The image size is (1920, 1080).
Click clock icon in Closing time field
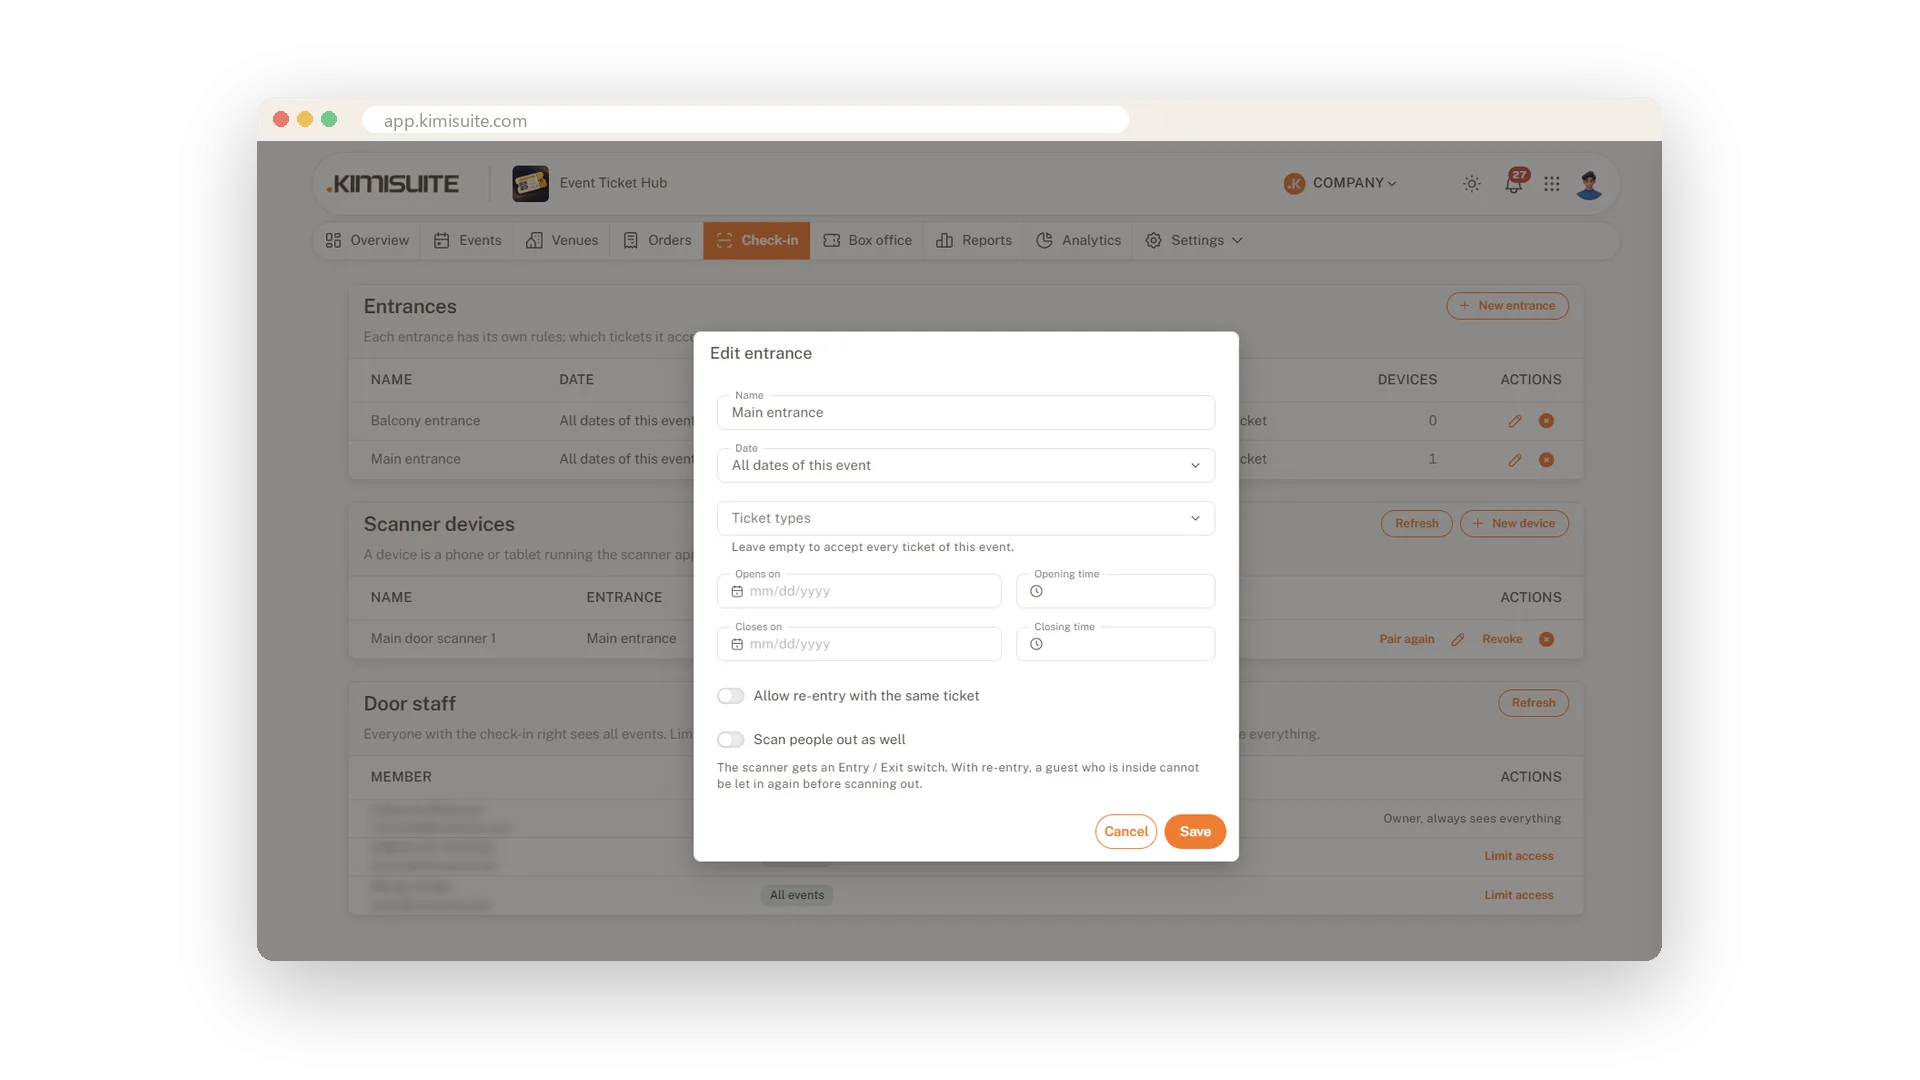pos(1036,645)
